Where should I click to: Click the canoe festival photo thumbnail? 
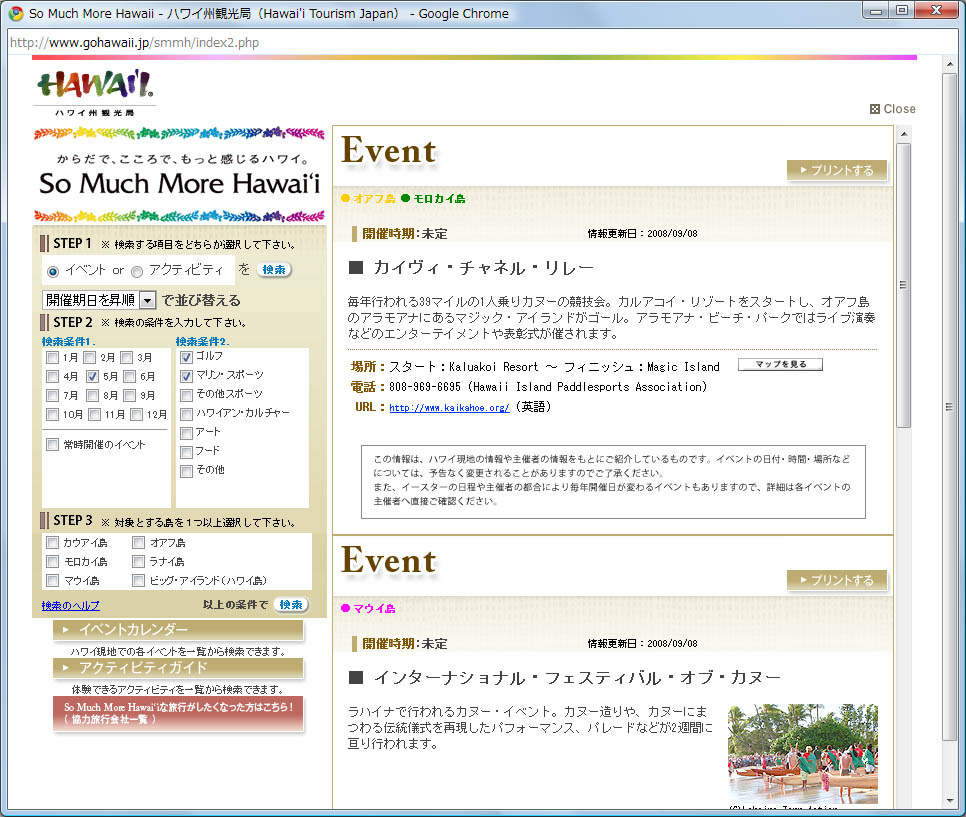click(x=803, y=754)
